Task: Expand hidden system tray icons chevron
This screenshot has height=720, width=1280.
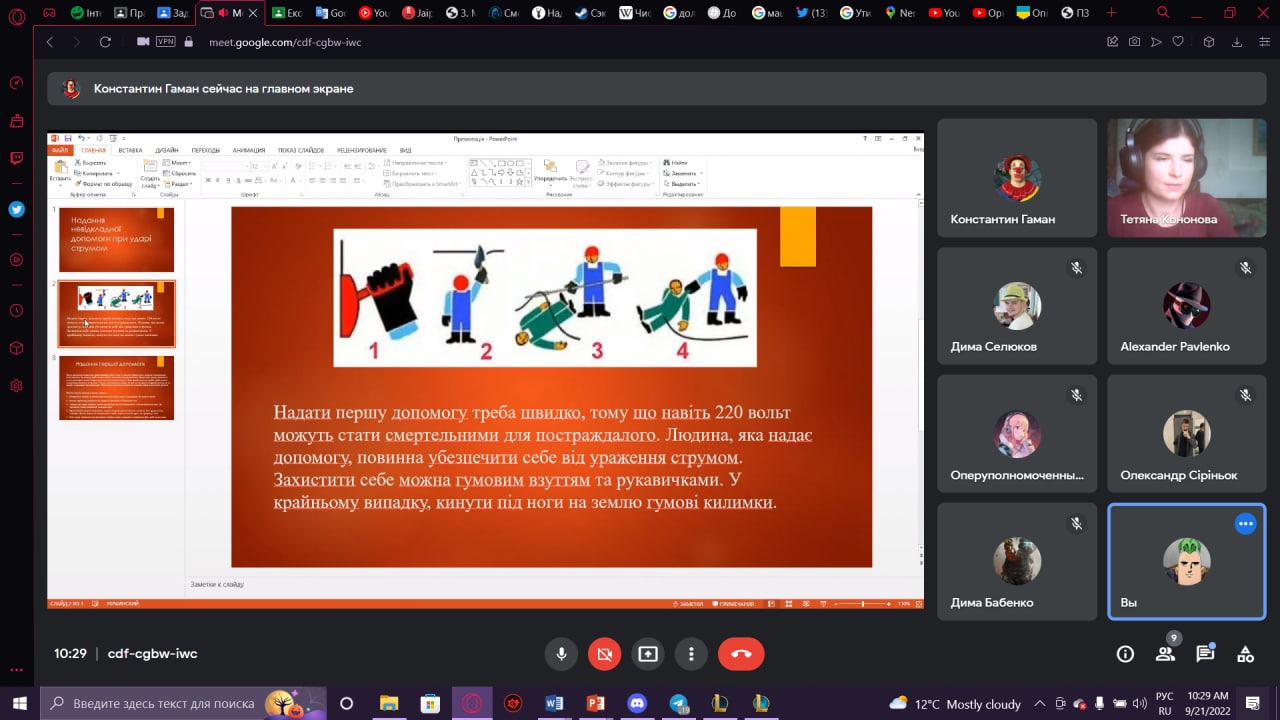Action: click(x=1040, y=703)
